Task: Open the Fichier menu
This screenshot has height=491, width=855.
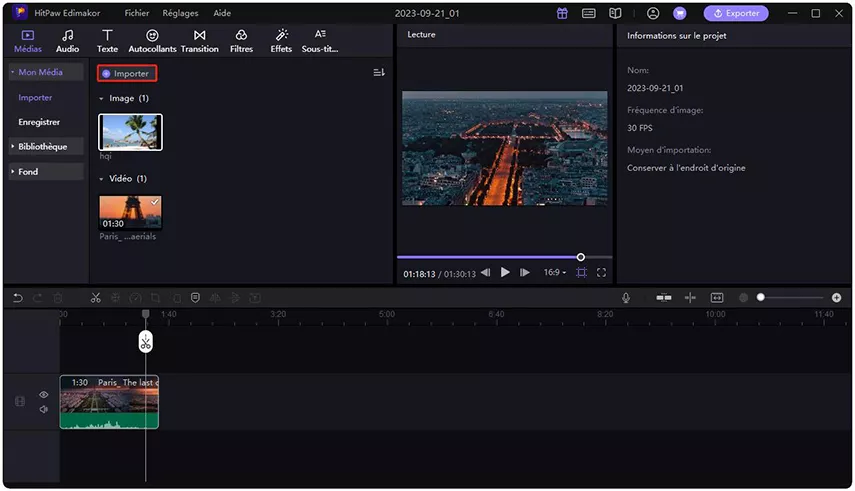Action: click(x=136, y=13)
